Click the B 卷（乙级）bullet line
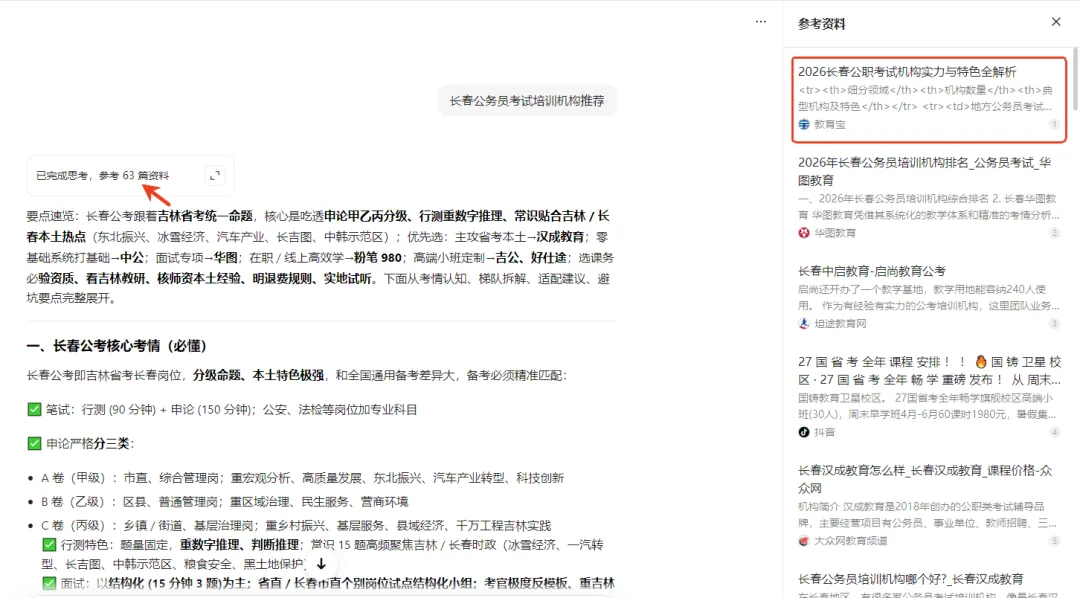 coord(225,502)
